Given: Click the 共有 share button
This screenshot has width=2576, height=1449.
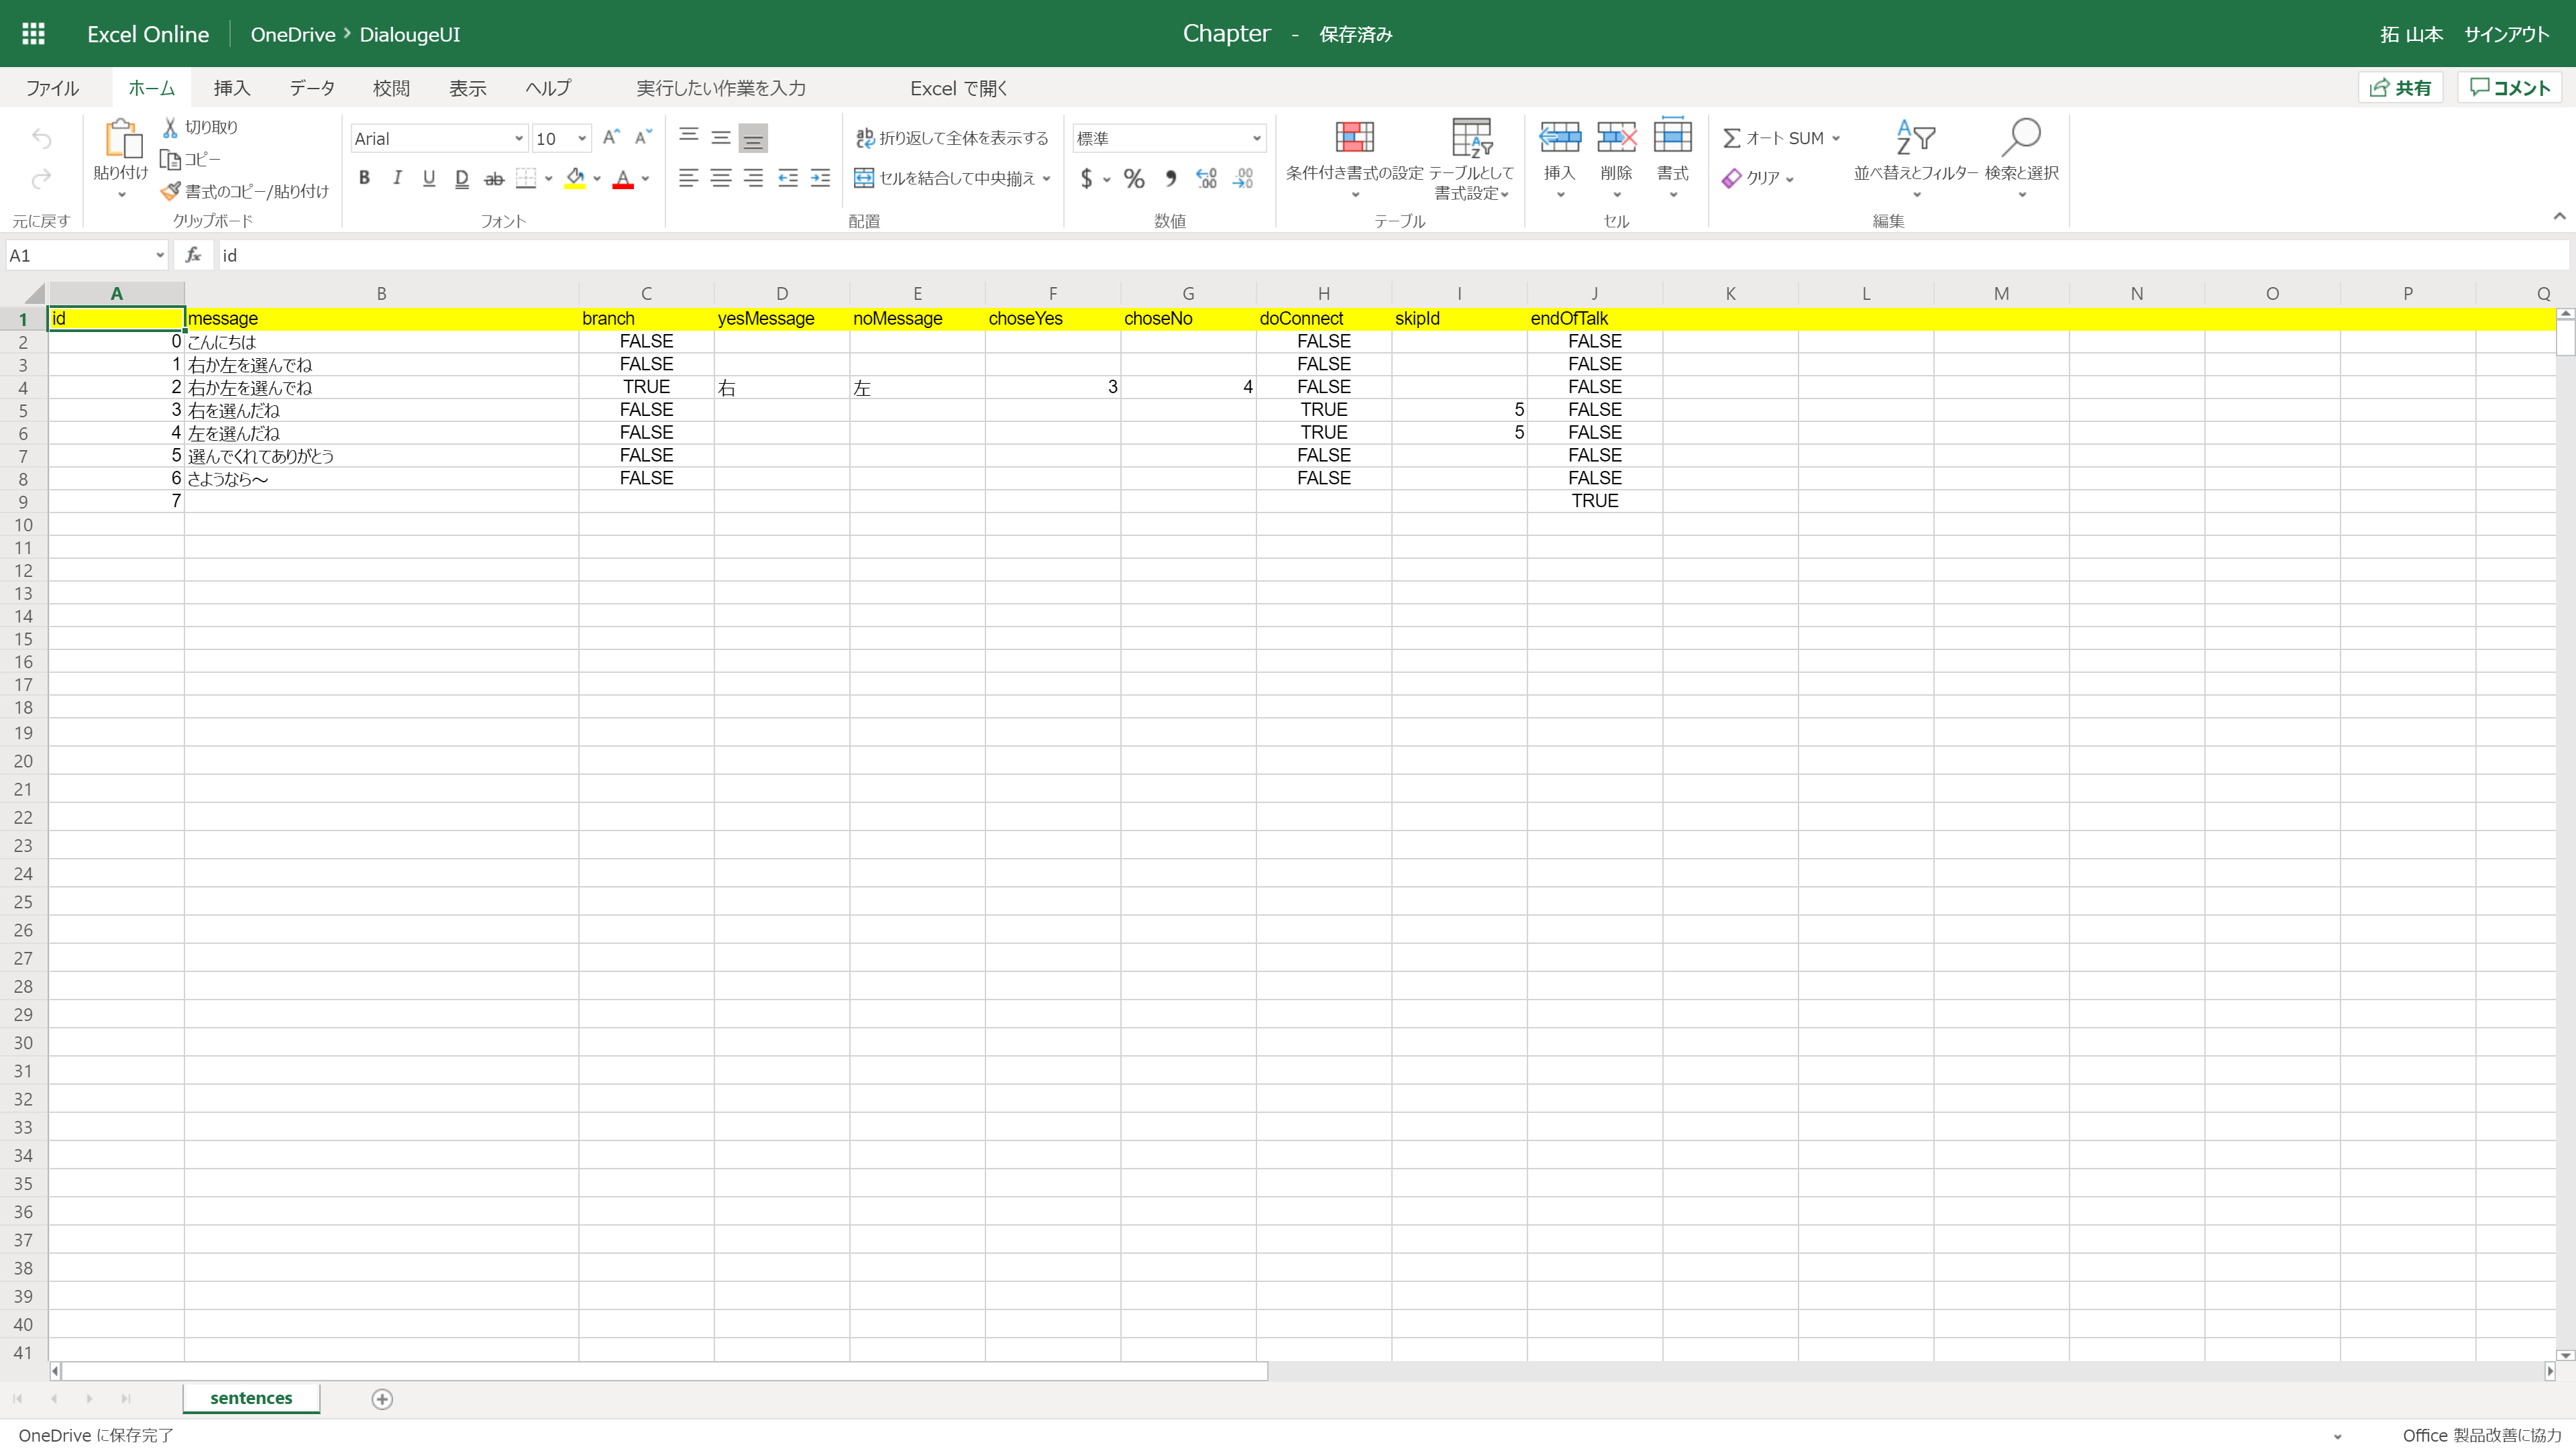Looking at the screenshot, I should pyautogui.click(x=2400, y=88).
